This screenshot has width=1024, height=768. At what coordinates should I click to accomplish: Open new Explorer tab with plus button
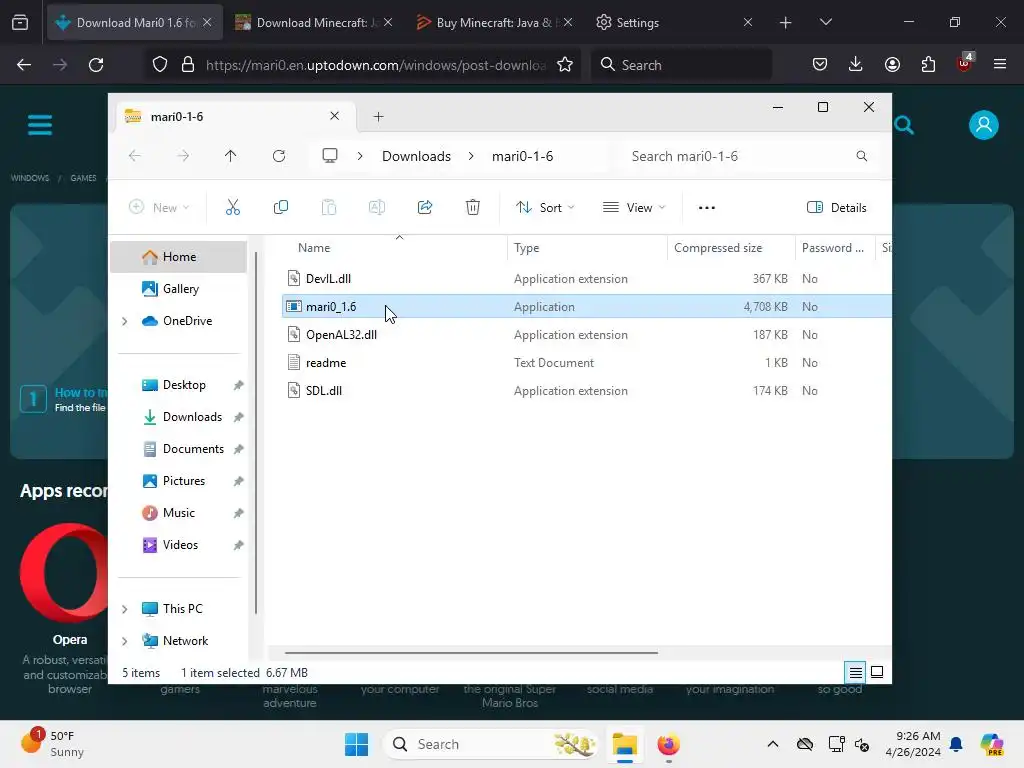[x=378, y=117]
